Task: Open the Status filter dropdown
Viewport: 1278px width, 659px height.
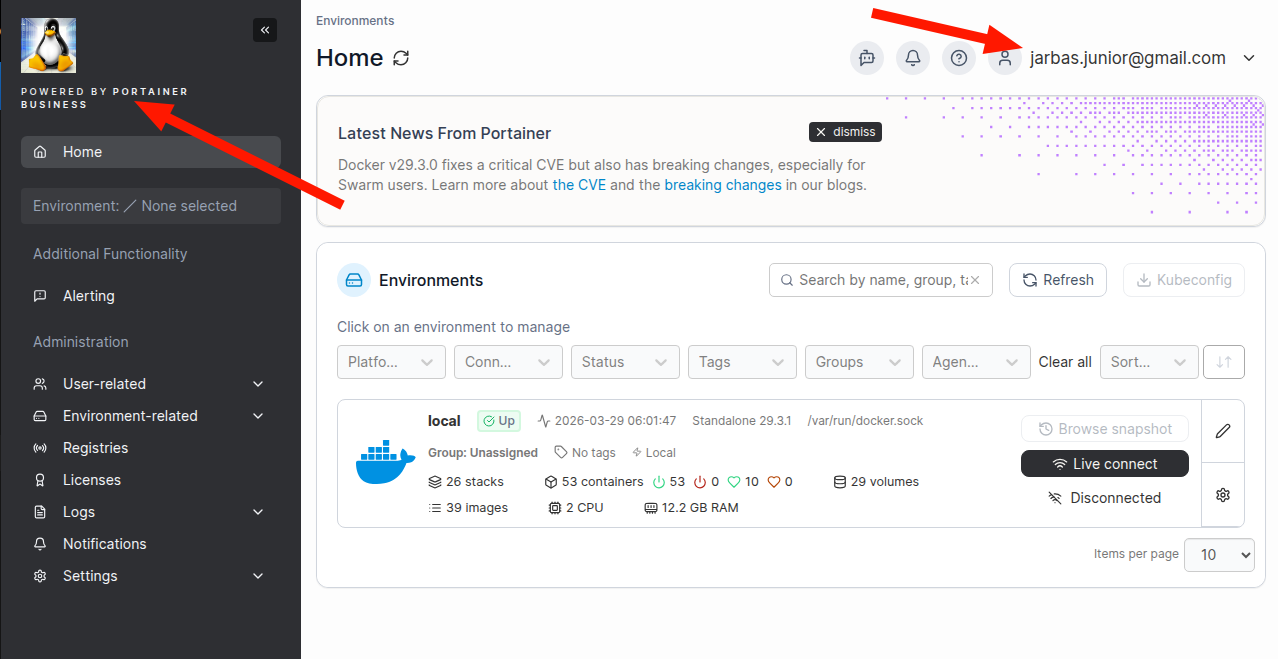Action: (624, 362)
